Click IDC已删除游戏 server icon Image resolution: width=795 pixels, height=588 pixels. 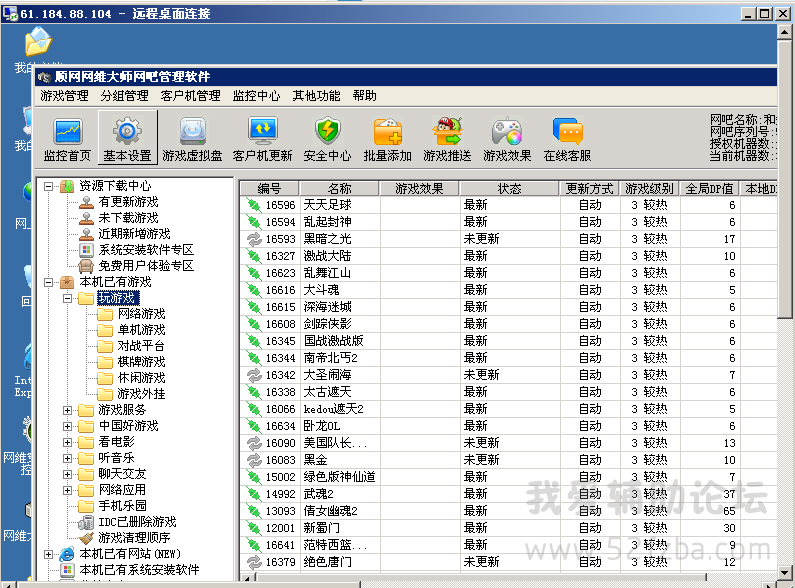(87, 522)
